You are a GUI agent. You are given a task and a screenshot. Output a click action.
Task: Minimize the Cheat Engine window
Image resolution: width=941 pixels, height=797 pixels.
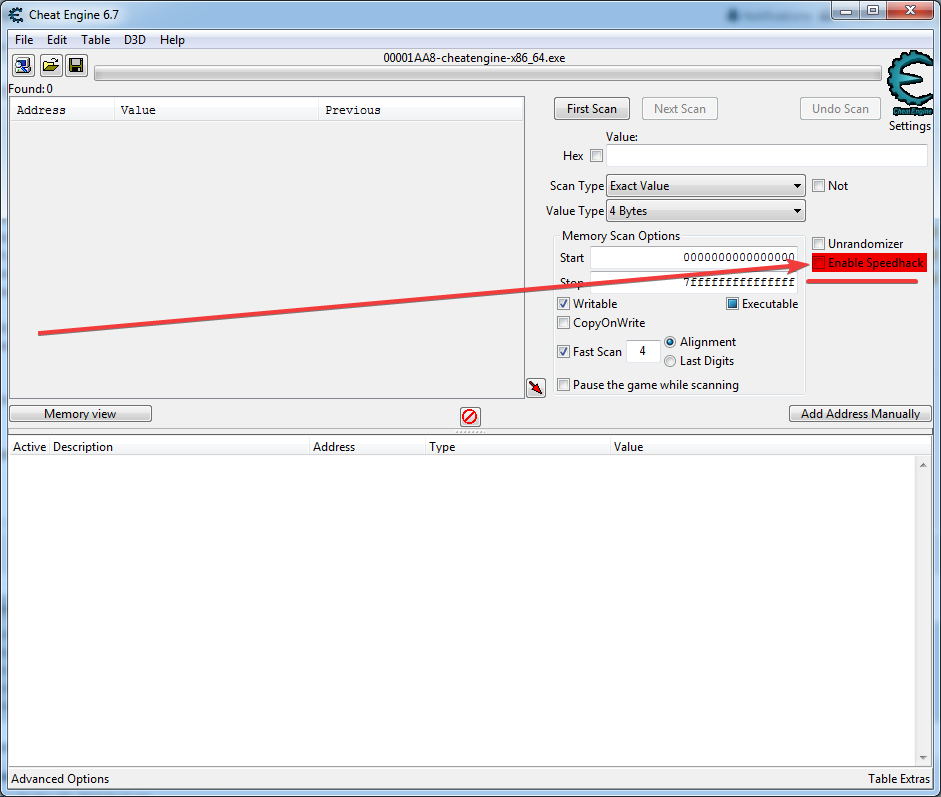tap(846, 11)
